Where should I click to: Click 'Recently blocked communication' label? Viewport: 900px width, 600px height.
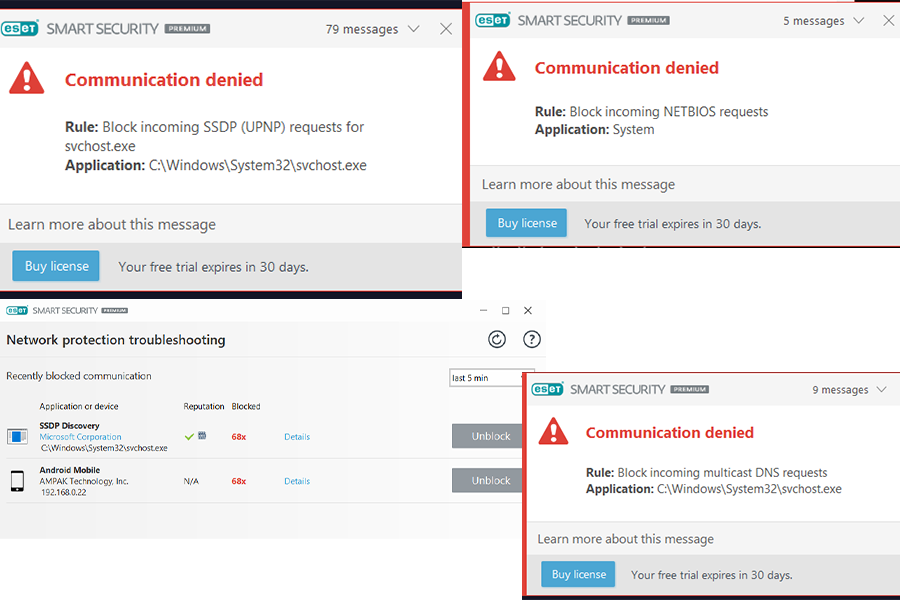(x=79, y=376)
